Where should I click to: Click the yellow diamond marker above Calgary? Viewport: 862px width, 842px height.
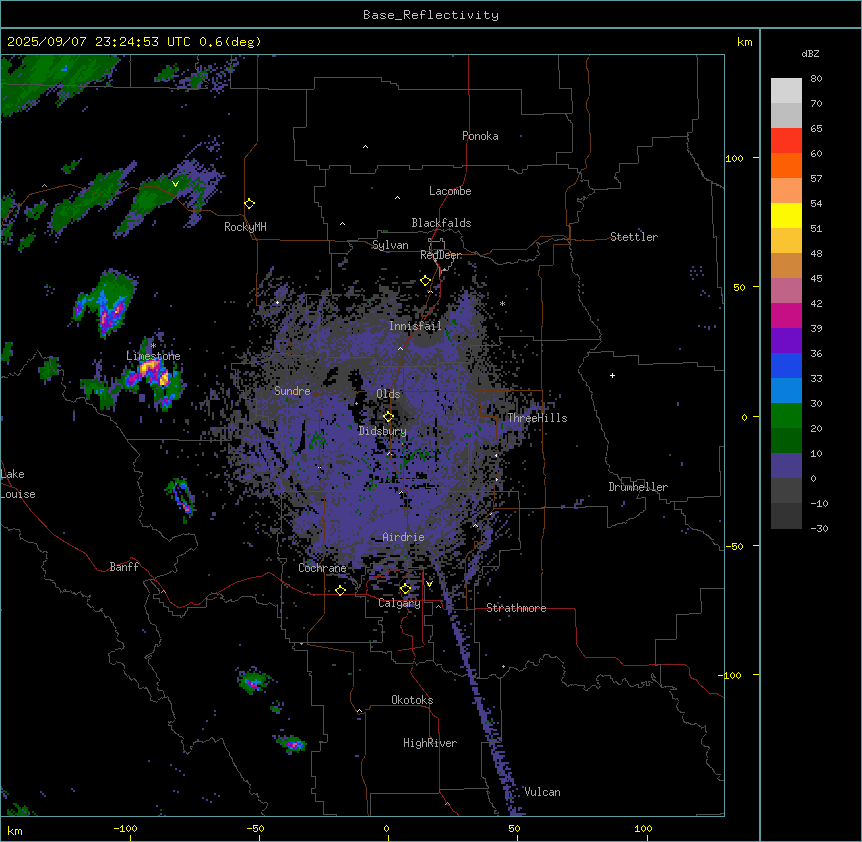[405, 589]
